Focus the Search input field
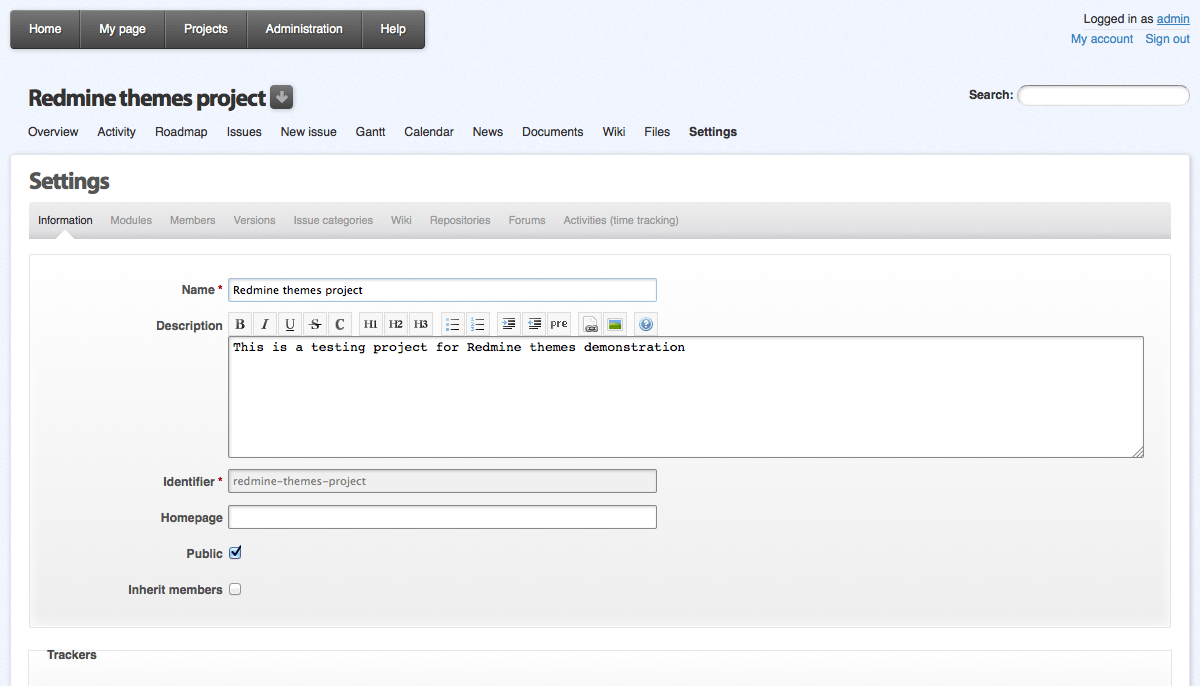This screenshot has height=686, width=1200. 1103,95
